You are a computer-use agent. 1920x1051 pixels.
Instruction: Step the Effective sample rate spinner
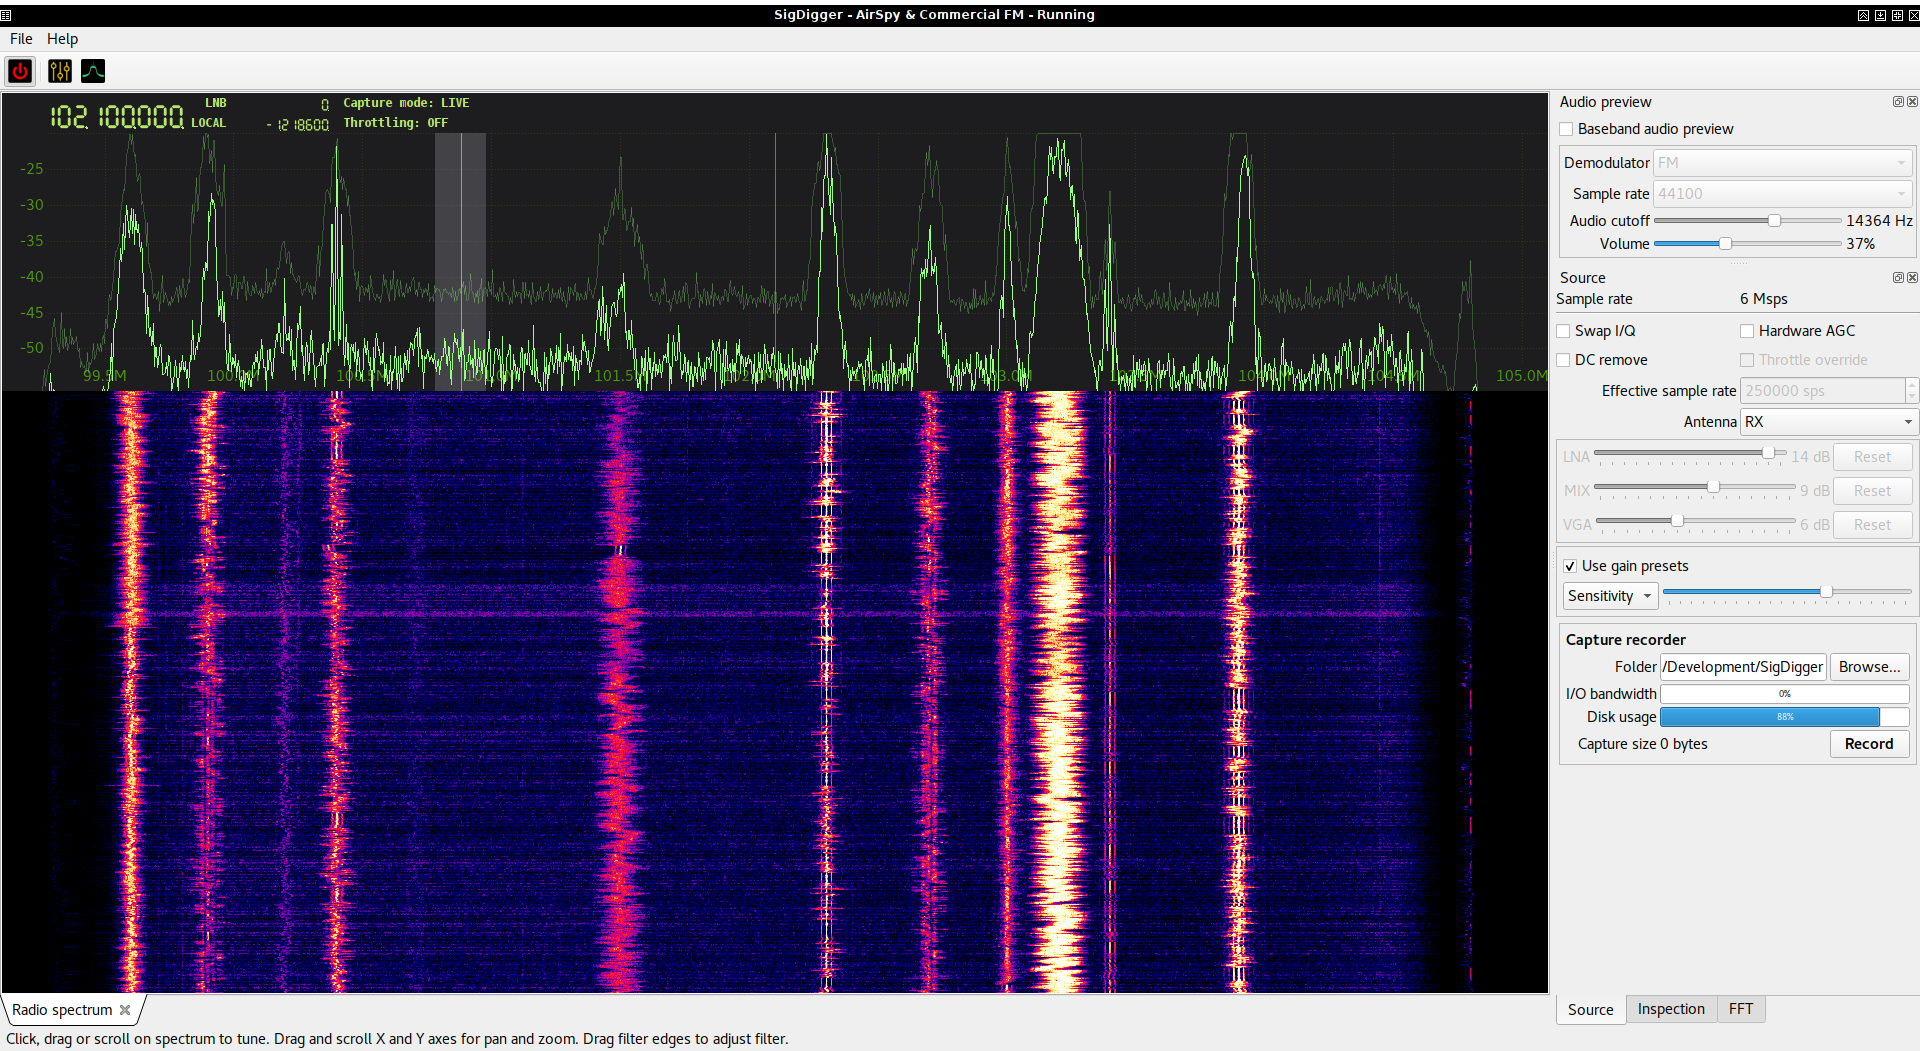coord(1912,391)
